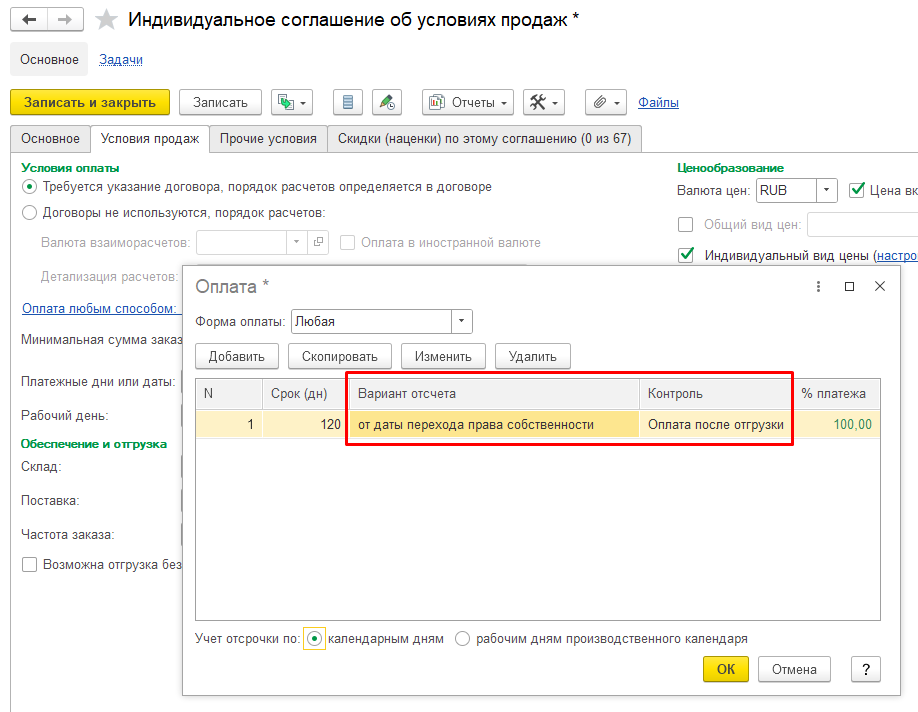
Task: Open the create-based-on icon menu
Action: (292, 102)
